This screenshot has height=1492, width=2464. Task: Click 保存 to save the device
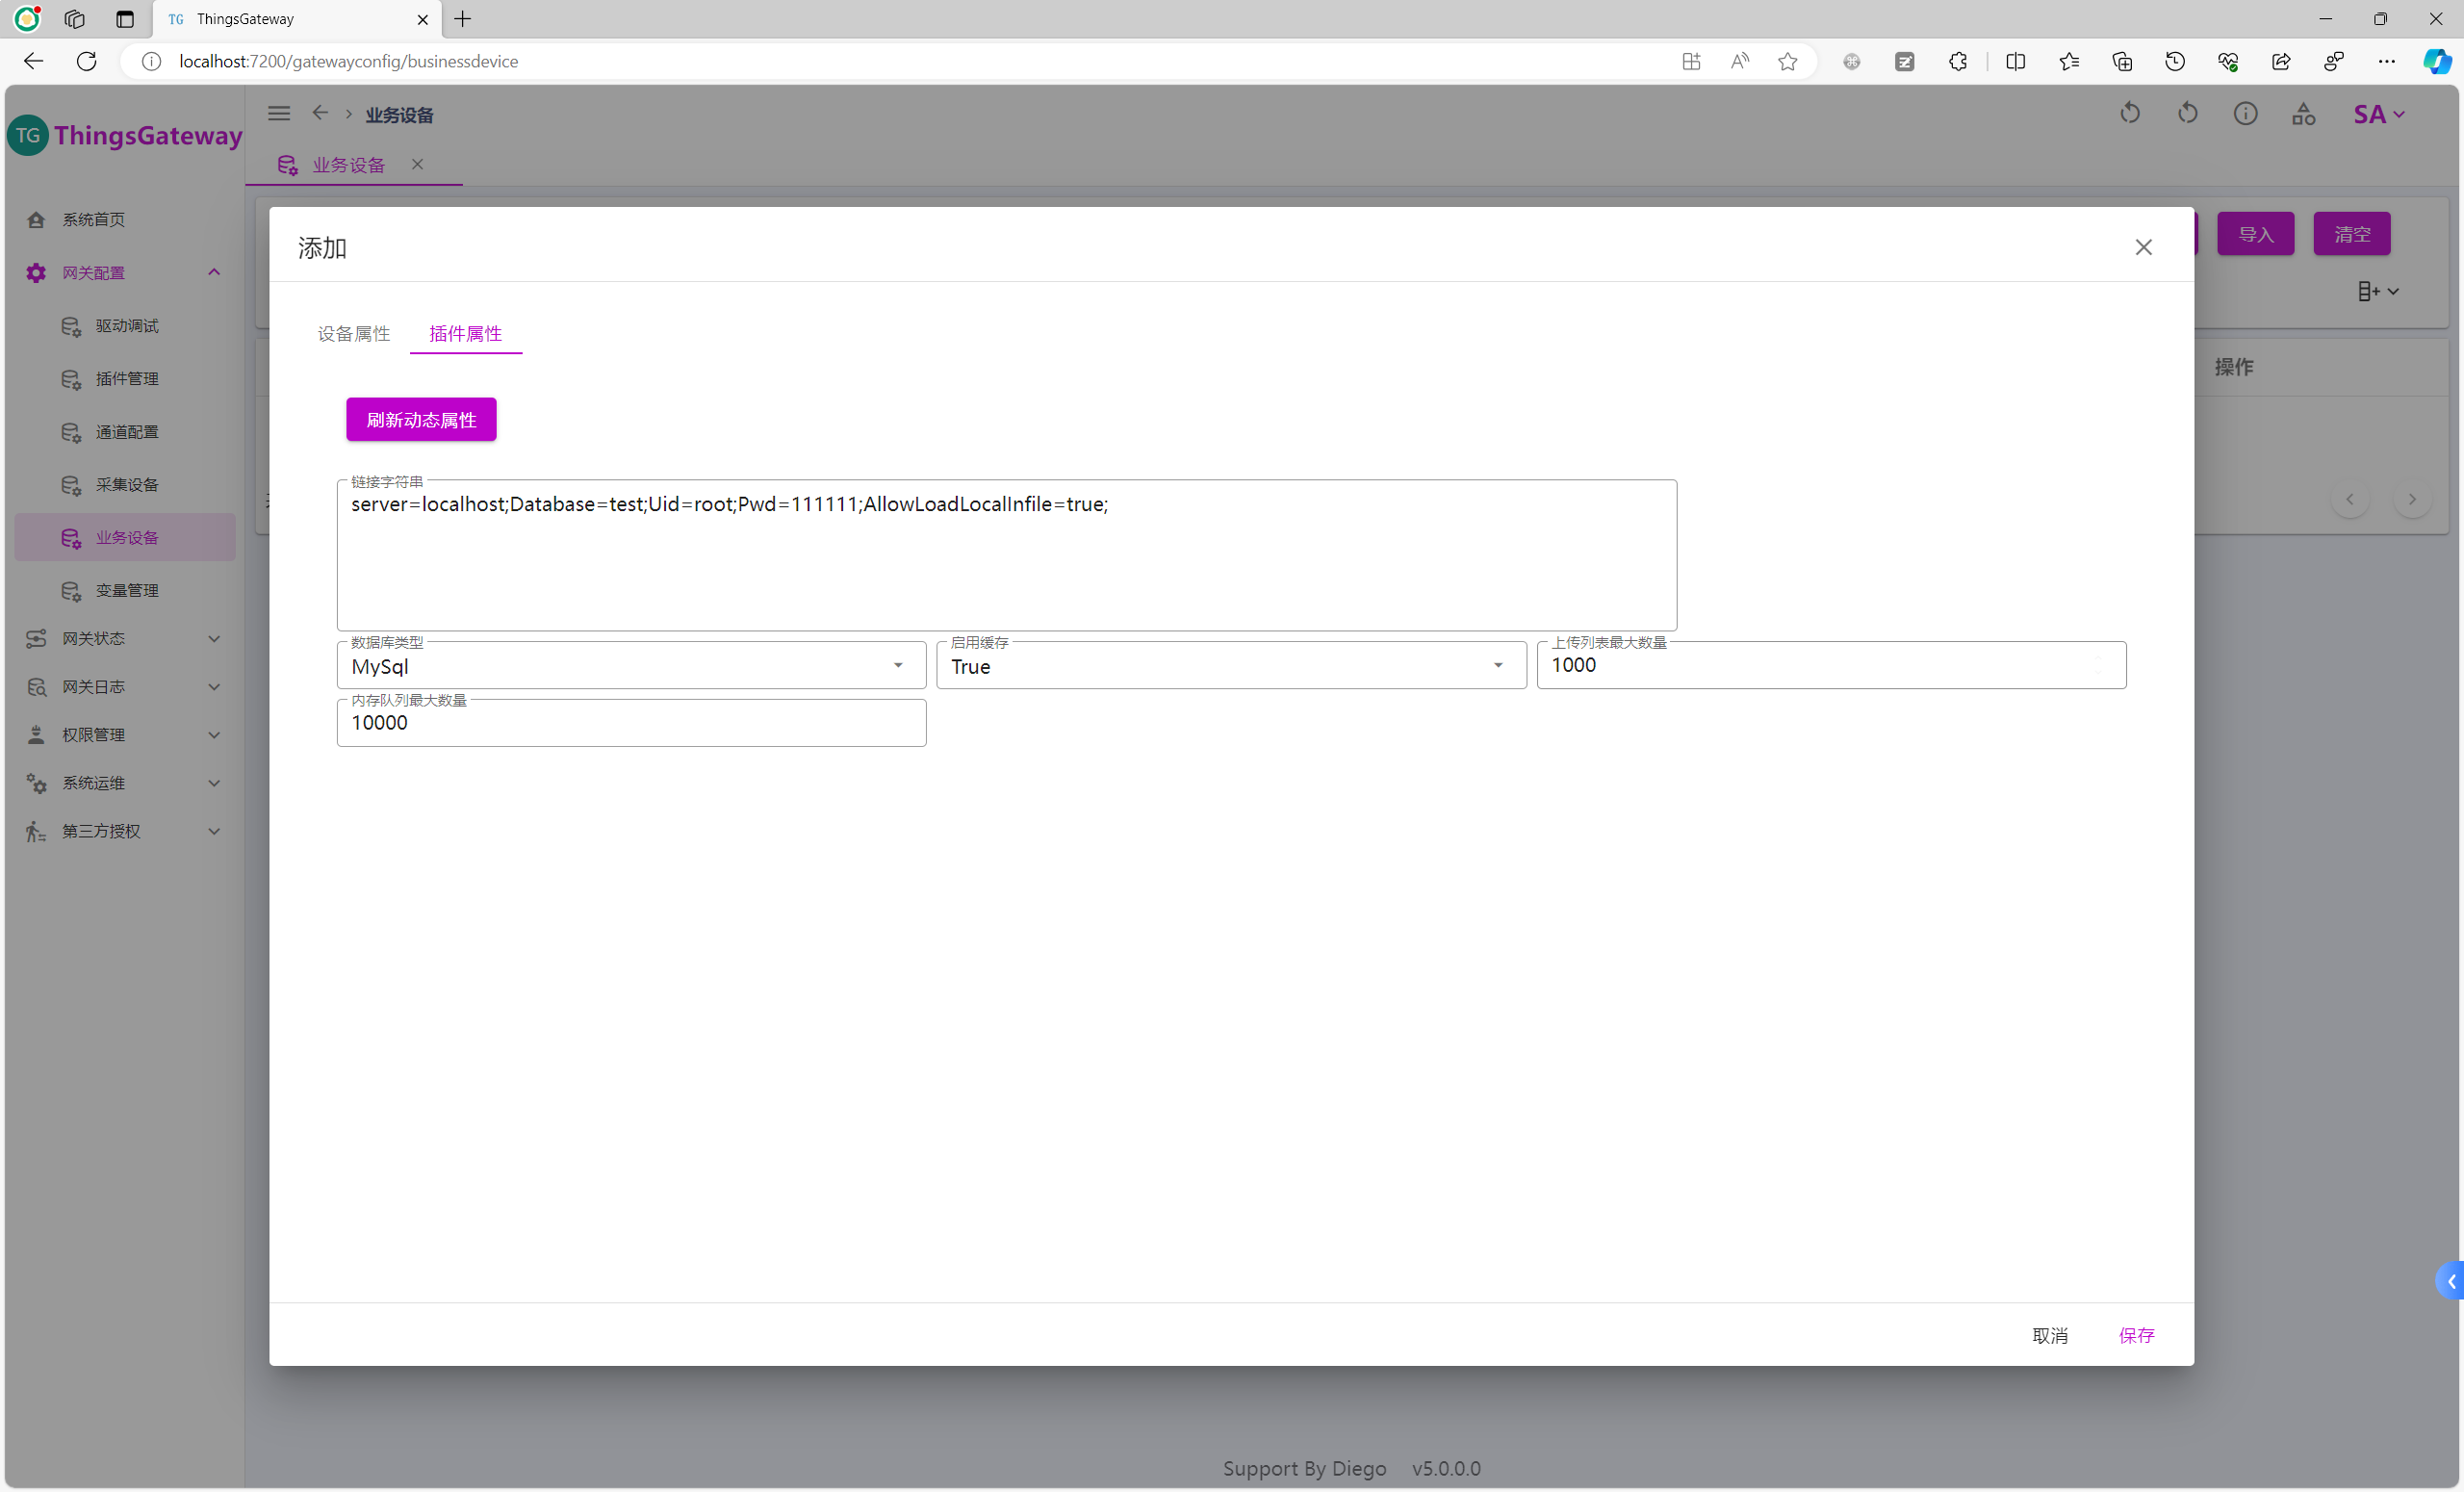(2136, 1335)
